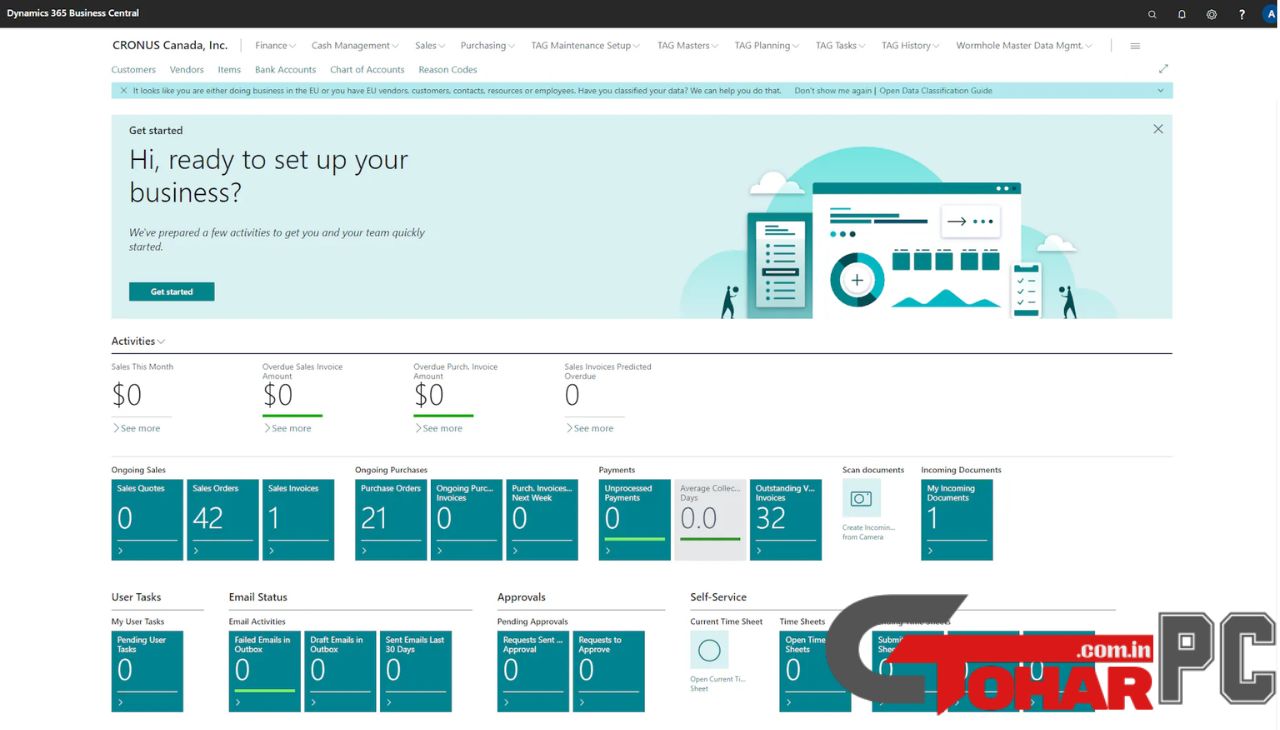Open the Unprocessed Payments tile
This screenshot has height=730, width=1280.
(x=635, y=520)
